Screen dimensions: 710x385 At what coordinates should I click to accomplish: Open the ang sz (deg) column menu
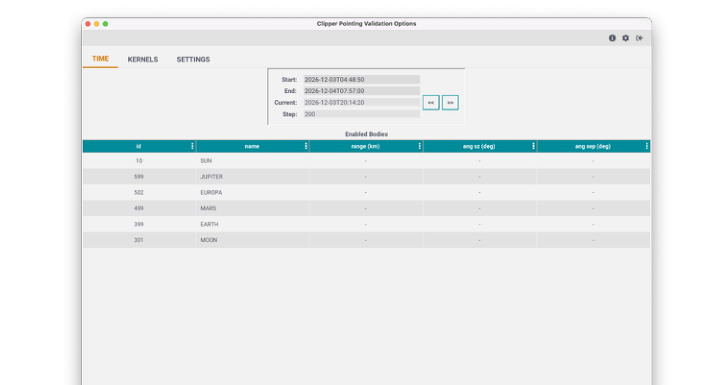click(x=533, y=146)
